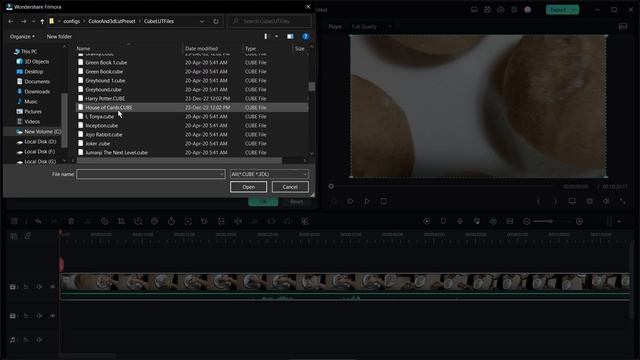
Task: Click the cloud icon in Filmora title bar
Action: (x=500, y=10)
